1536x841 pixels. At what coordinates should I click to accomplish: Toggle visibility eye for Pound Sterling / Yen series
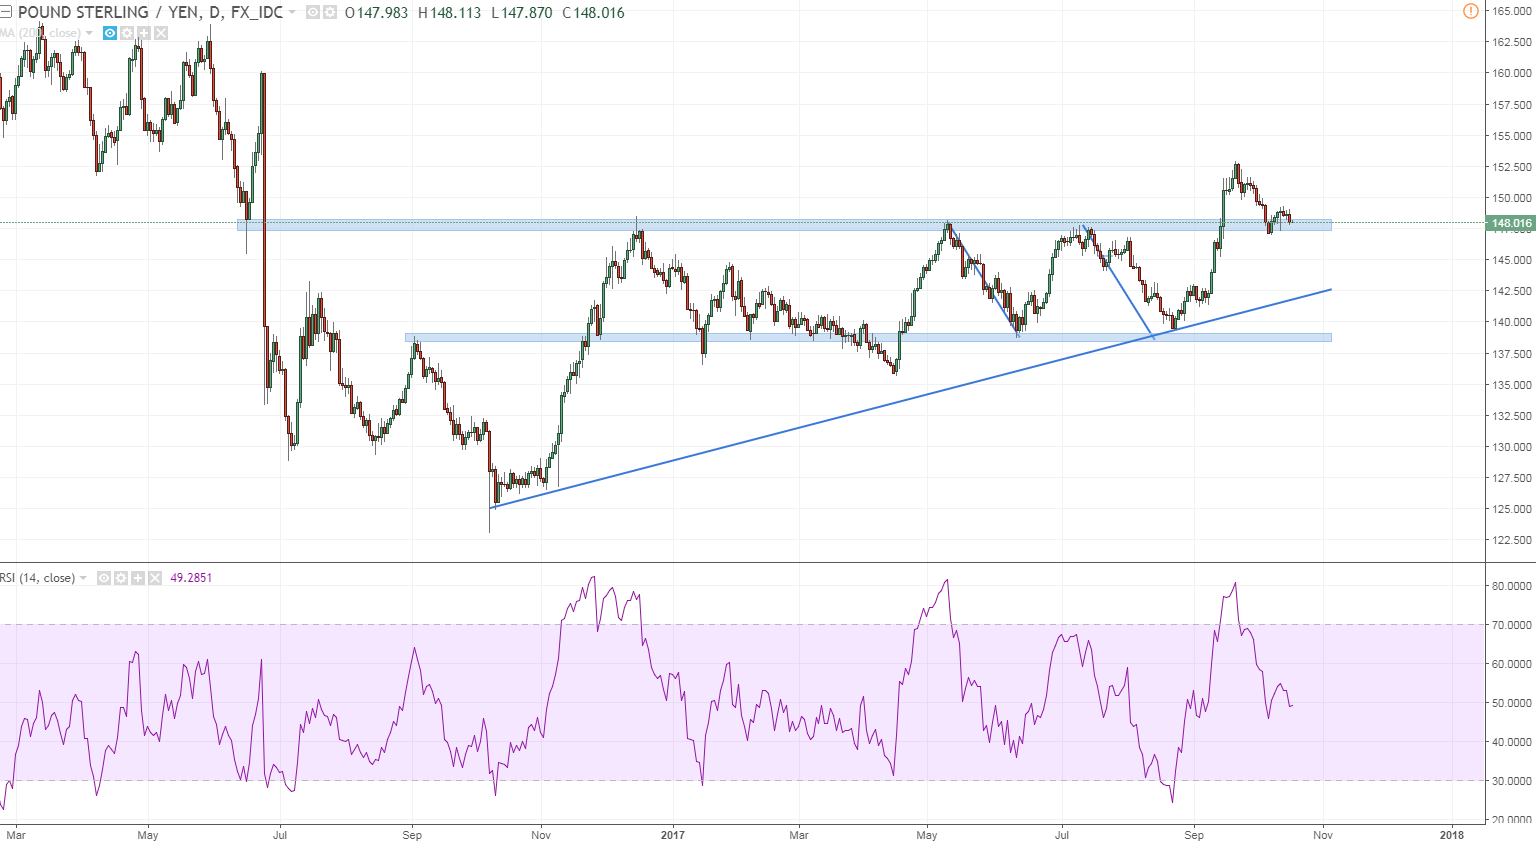pyautogui.click(x=312, y=12)
